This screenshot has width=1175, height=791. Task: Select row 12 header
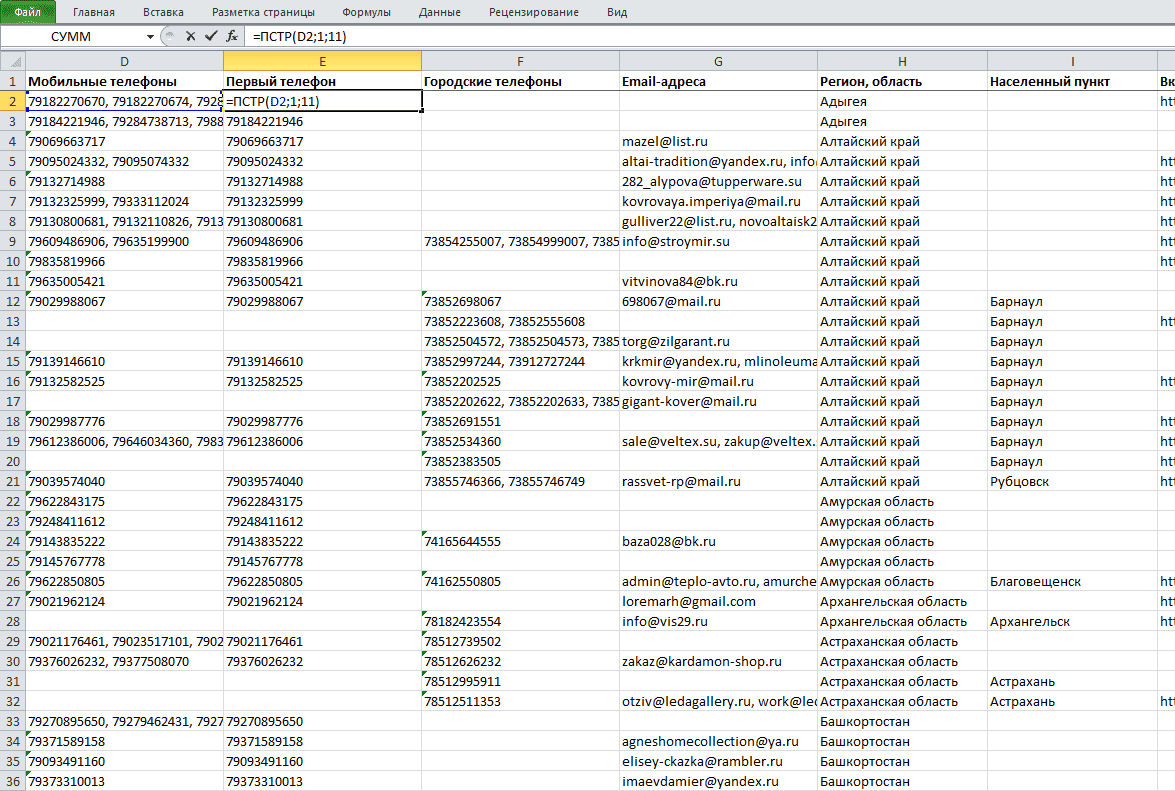[13, 301]
